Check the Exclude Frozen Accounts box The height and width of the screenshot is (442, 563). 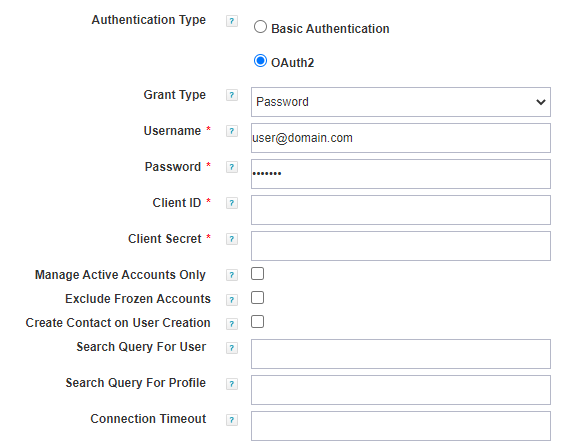point(257,298)
